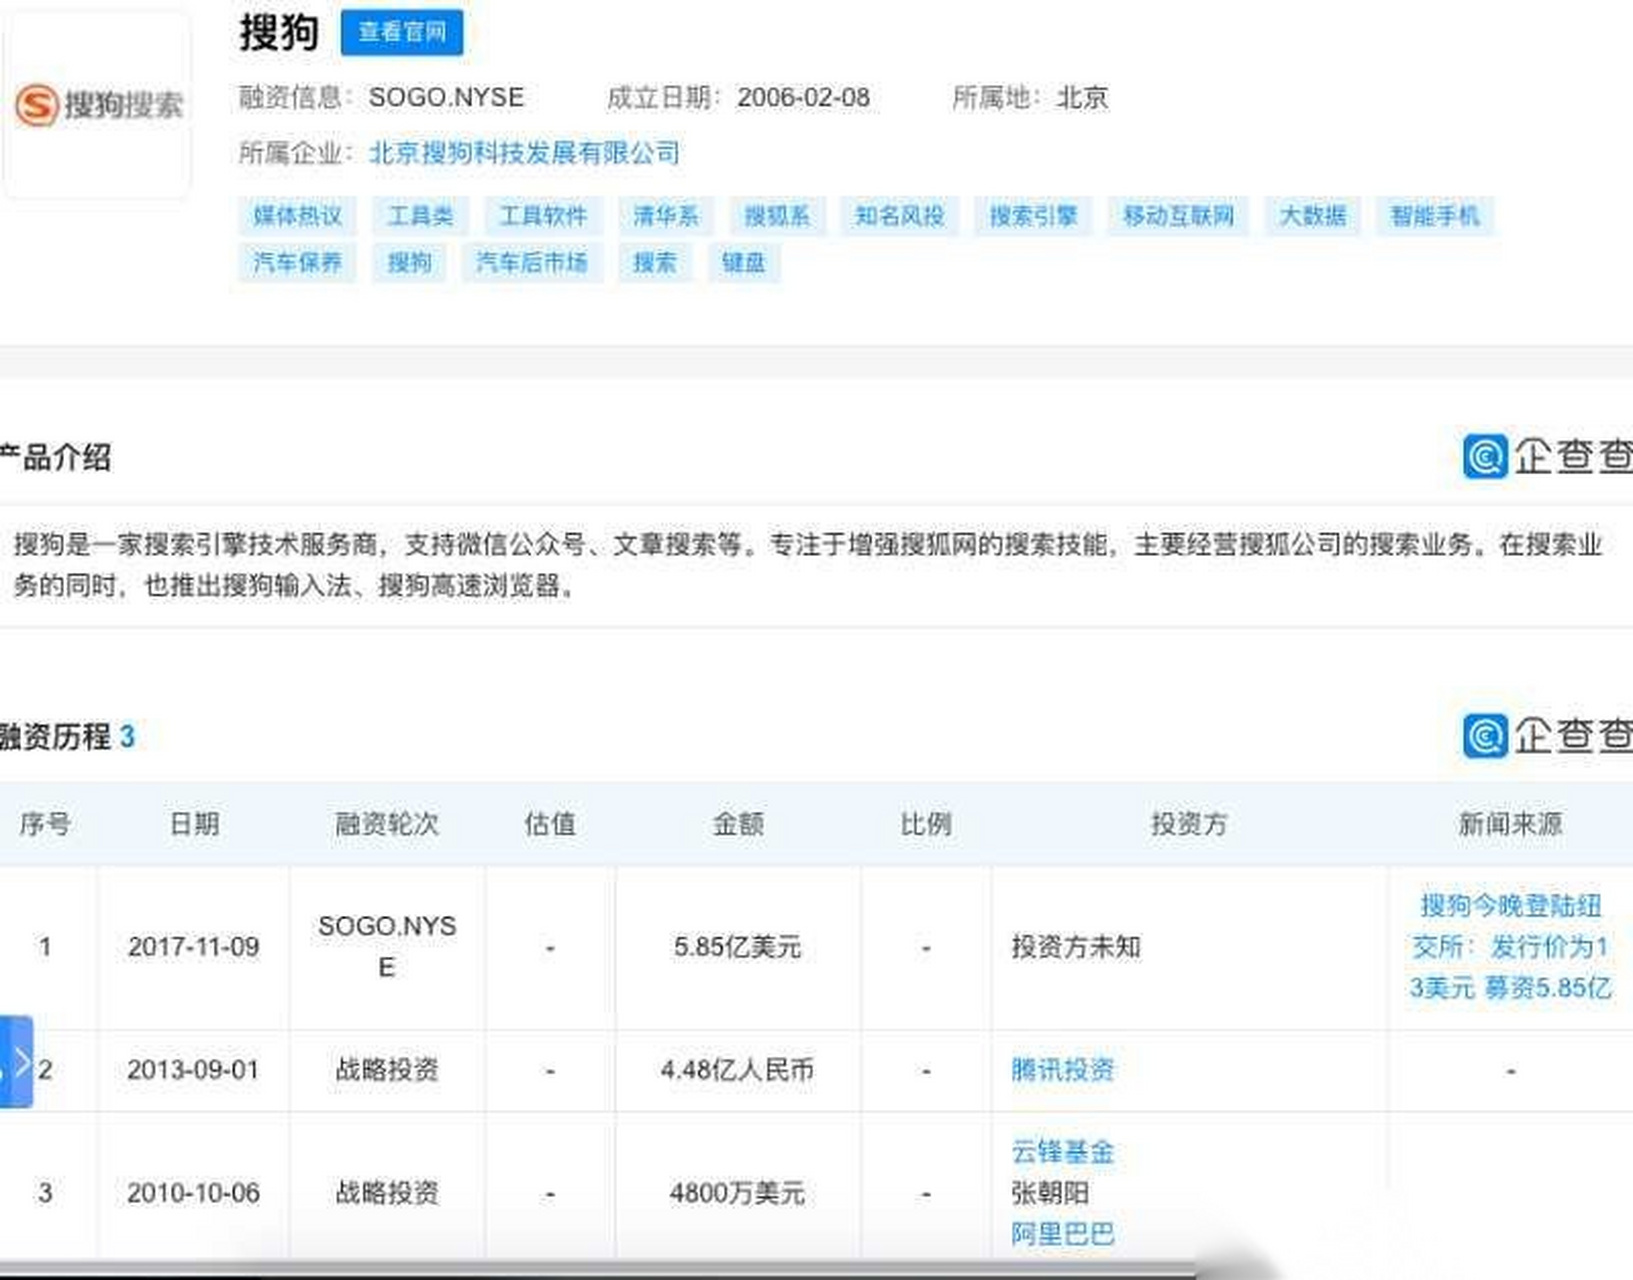Select the 4.48亿人民币 amount cell
Image resolution: width=1633 pixels, height=1280 pixels.
(737, 1070)
